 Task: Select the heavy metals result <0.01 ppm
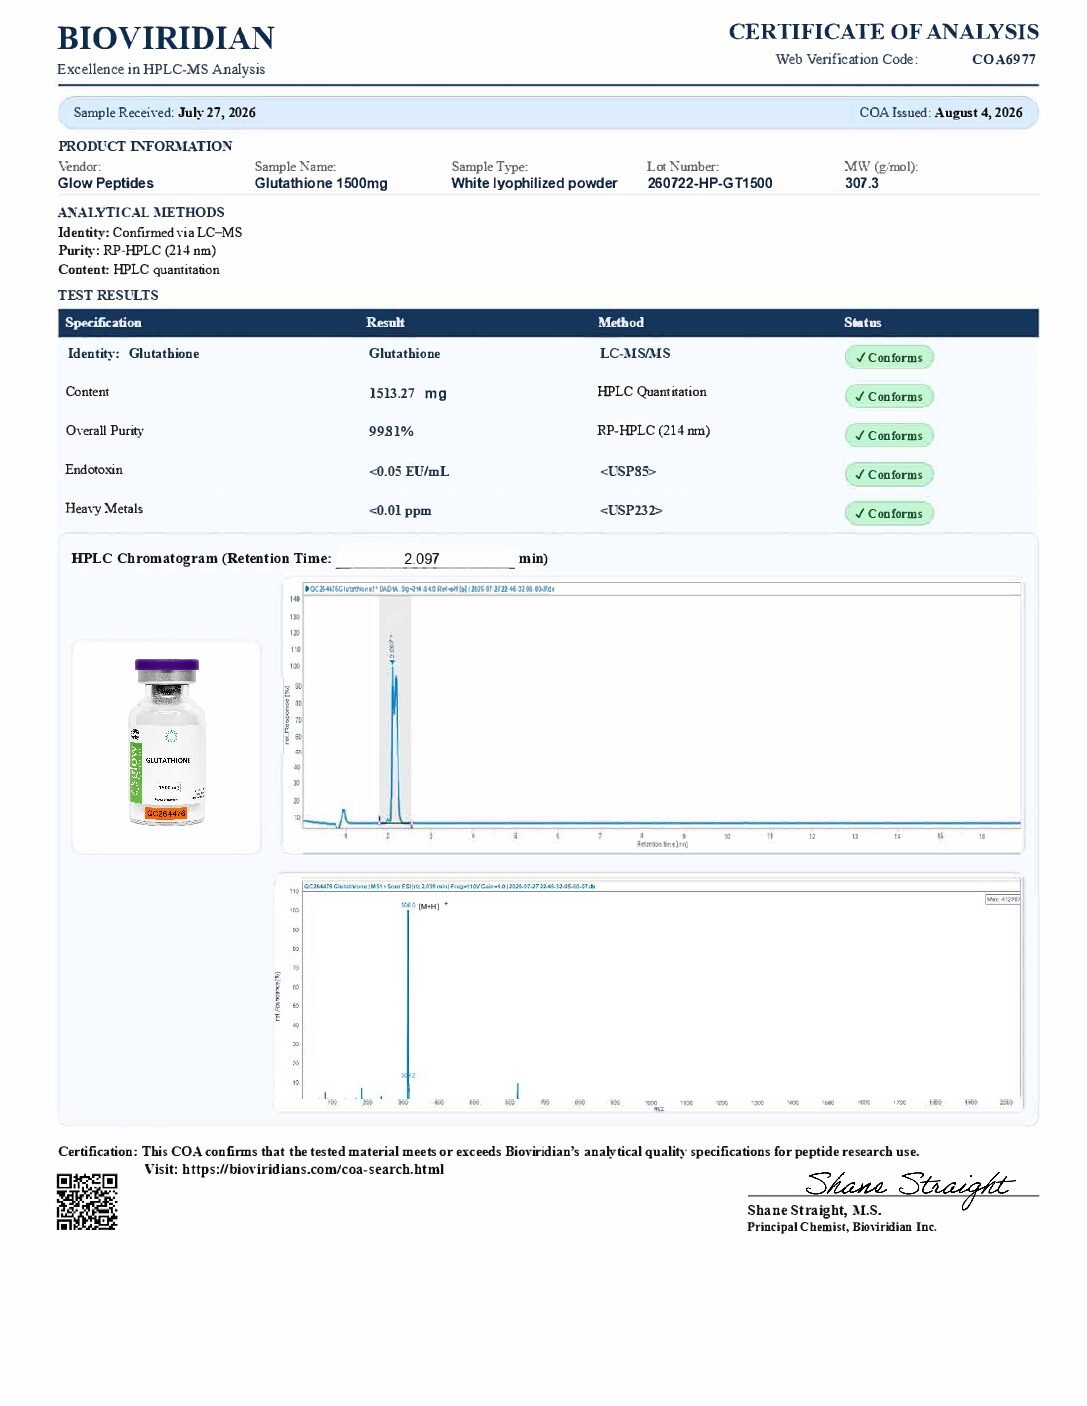[400, 510]
